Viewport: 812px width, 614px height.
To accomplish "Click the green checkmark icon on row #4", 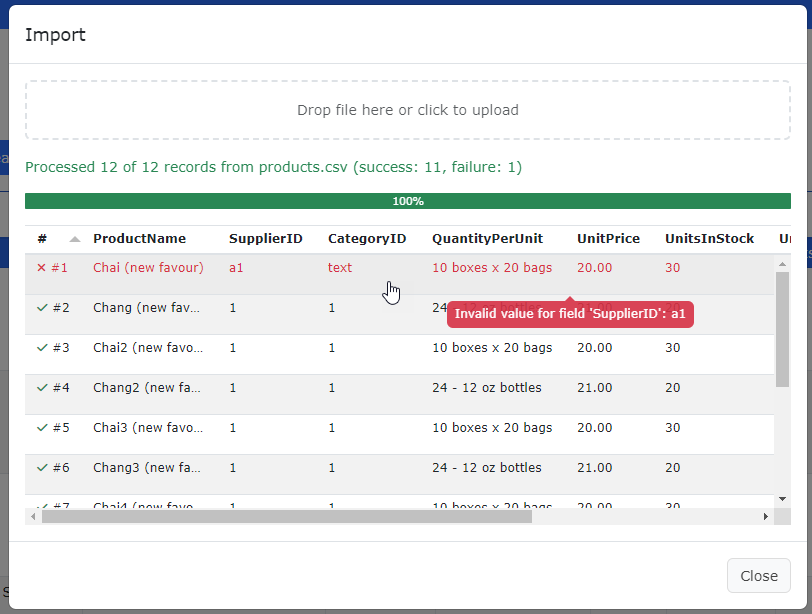I will [41, 388].
